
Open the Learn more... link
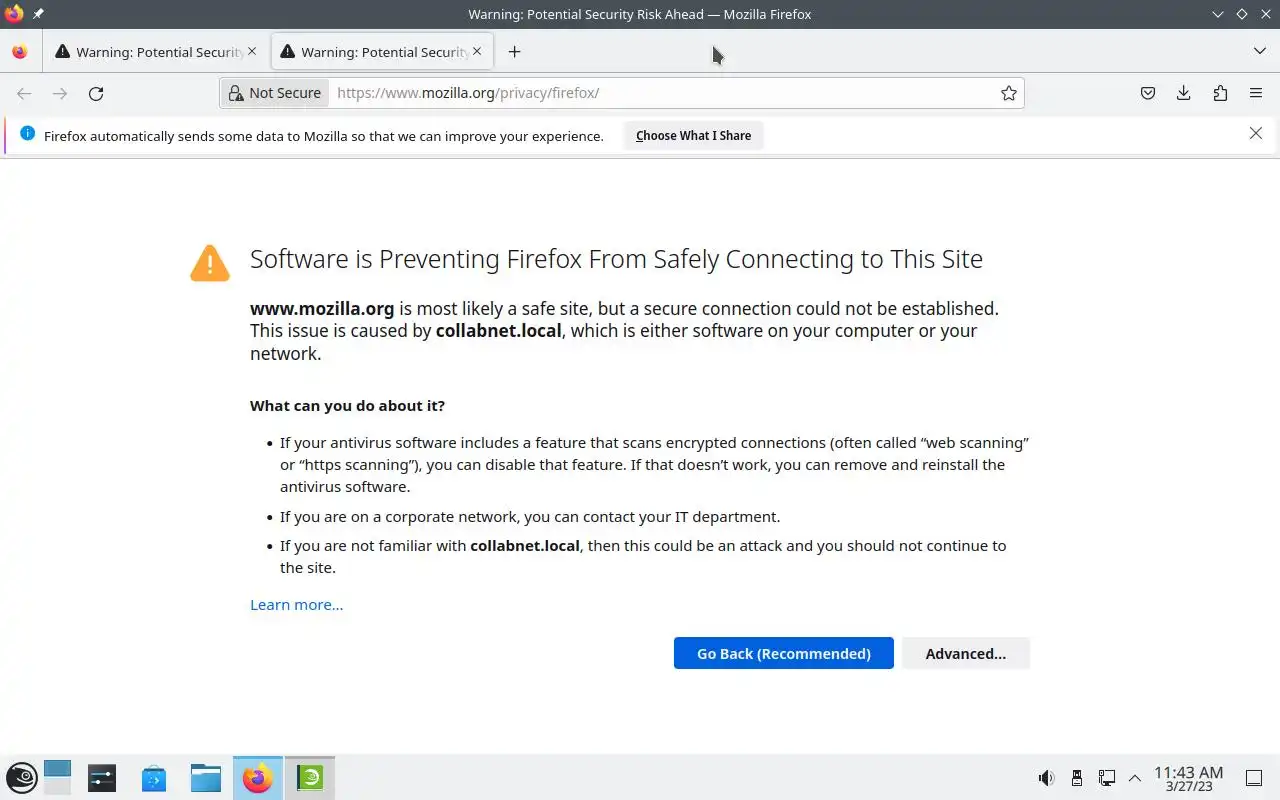tap(296, 604)
